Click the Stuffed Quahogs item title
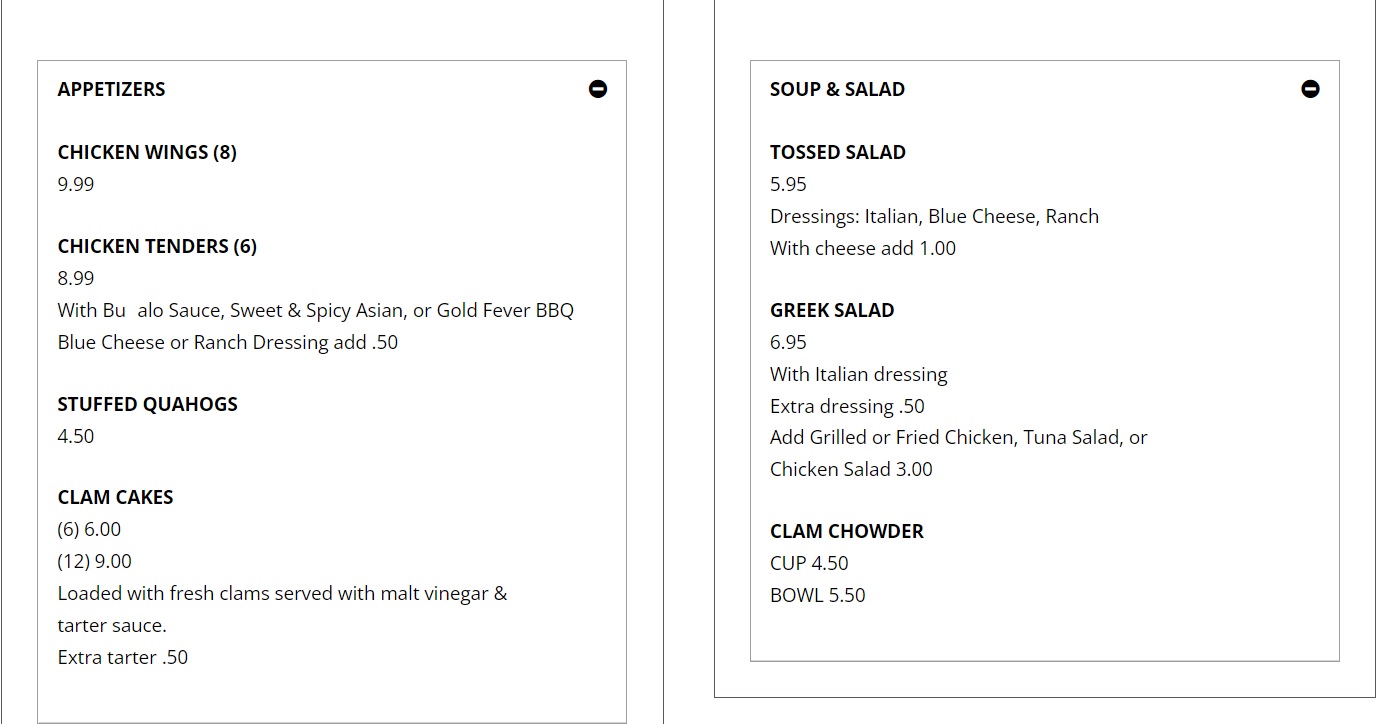 [x=147, y=404]
